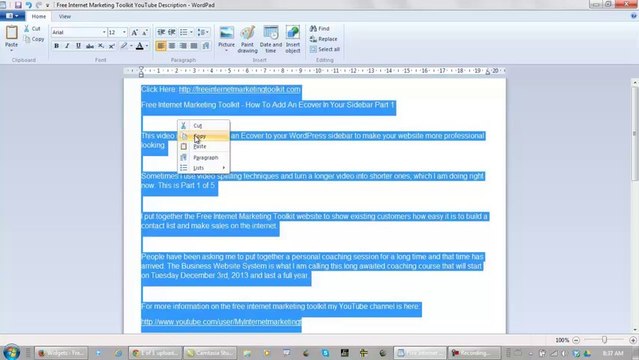Click the zoom slider handle
This screenshot has width=639, height=360.
coord(604,340)
